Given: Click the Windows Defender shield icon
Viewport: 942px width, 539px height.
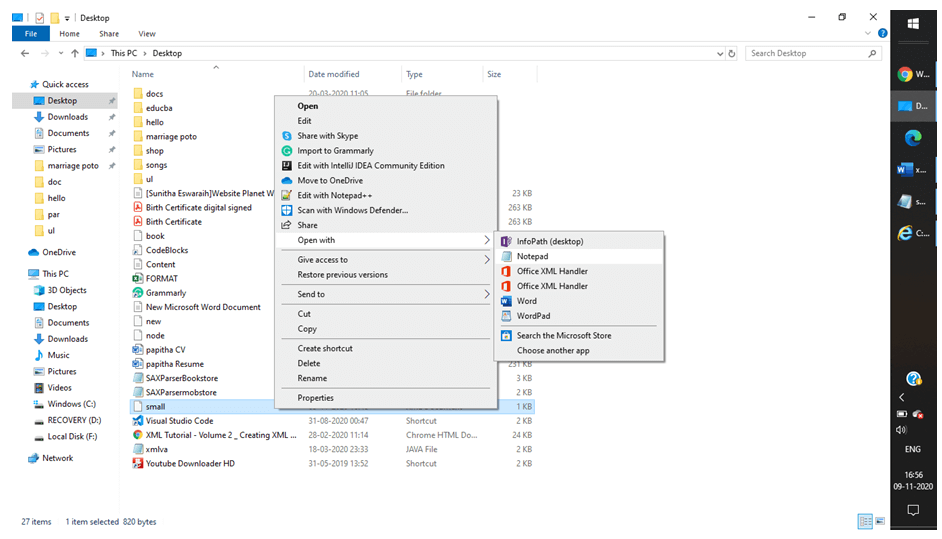Looking at the screenshot, I should [x=287, y=210].
